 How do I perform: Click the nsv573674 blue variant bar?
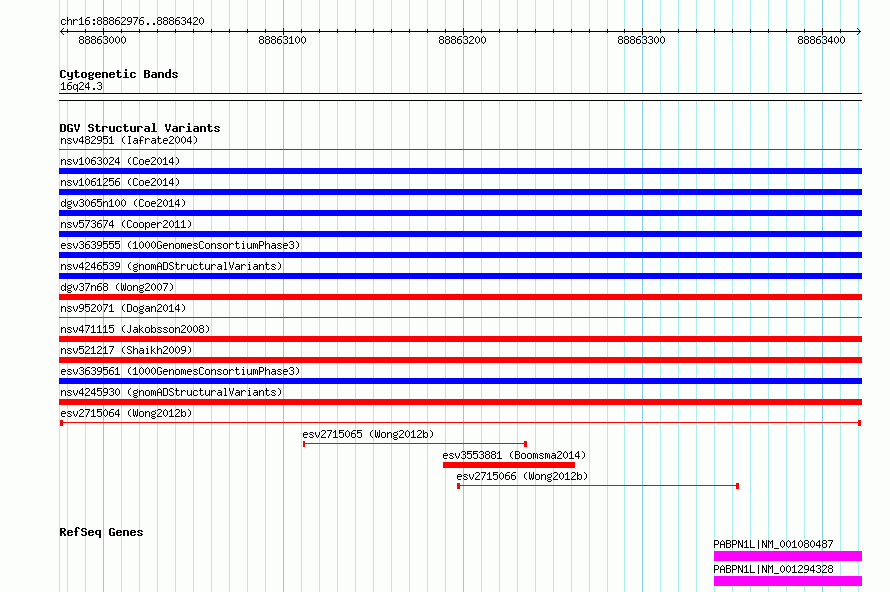point(460,234)
